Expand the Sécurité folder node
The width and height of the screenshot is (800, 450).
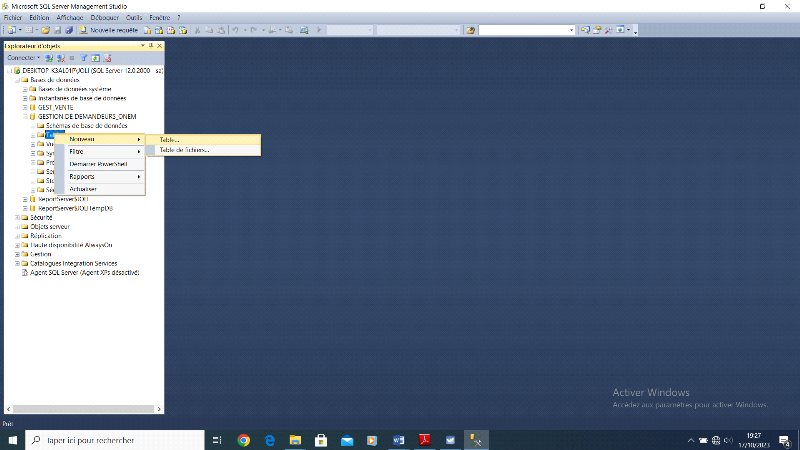click(17, 217)
